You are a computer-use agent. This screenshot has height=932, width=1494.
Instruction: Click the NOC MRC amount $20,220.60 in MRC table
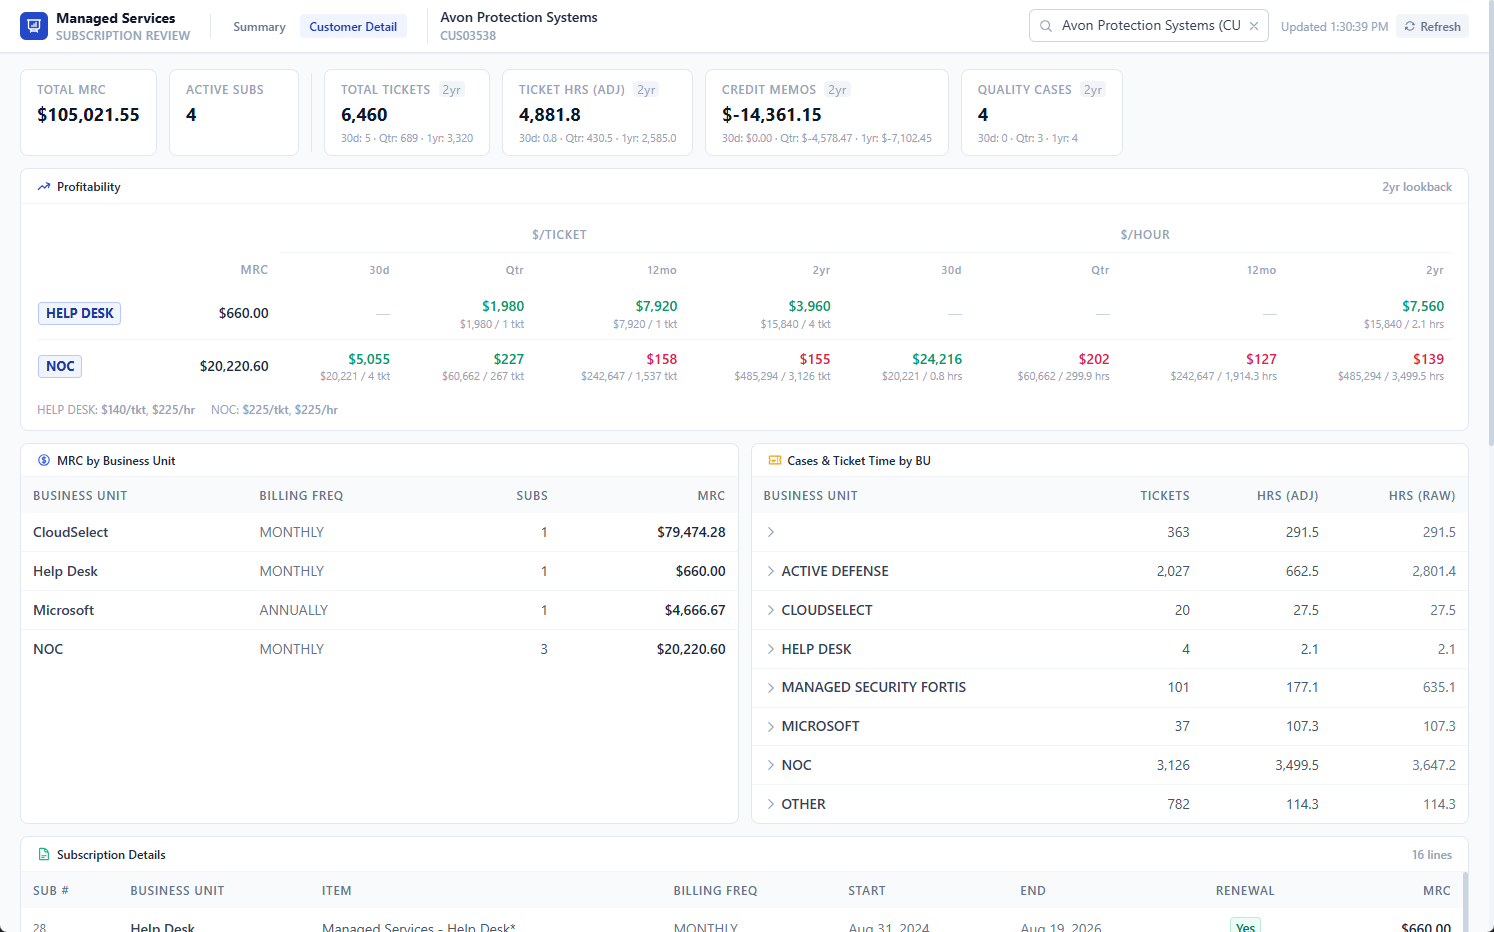[691, 649]
